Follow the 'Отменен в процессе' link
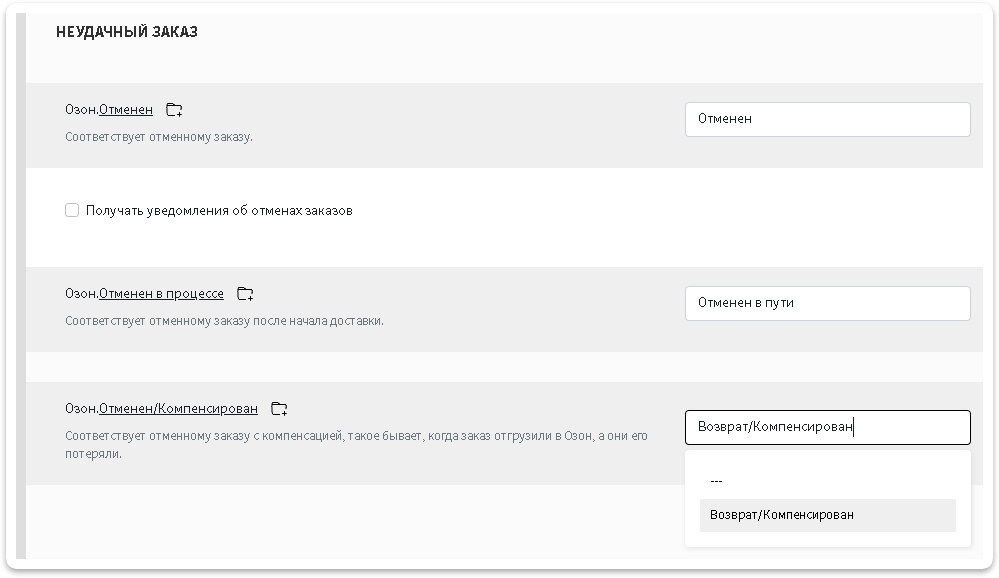This screenshot has height=578, width=999. point(161,294)
